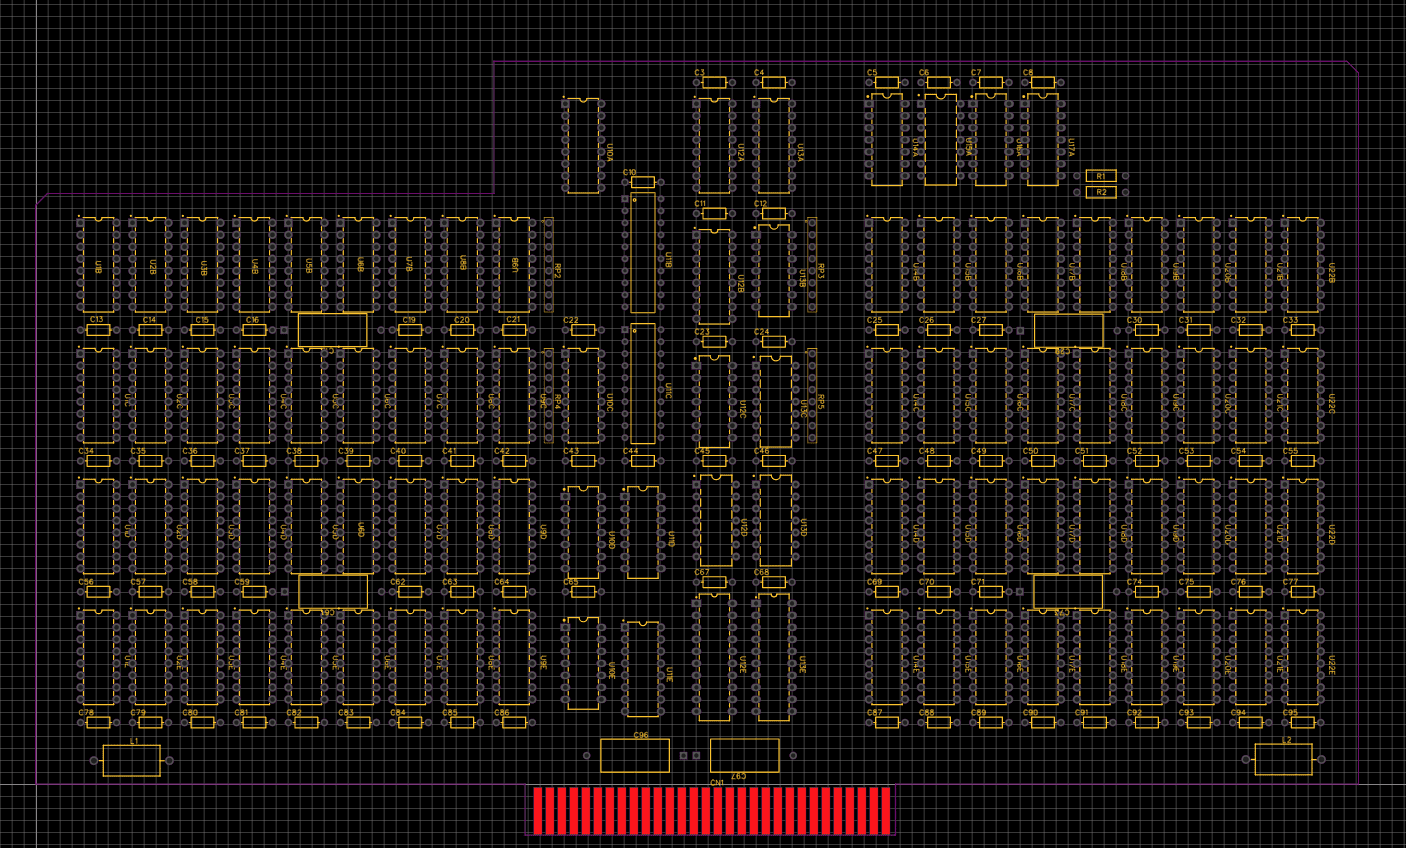The image size is (1406, 848).
Task: Select capacitor C24
Action: pyautogui.click(x=774, y=341)
